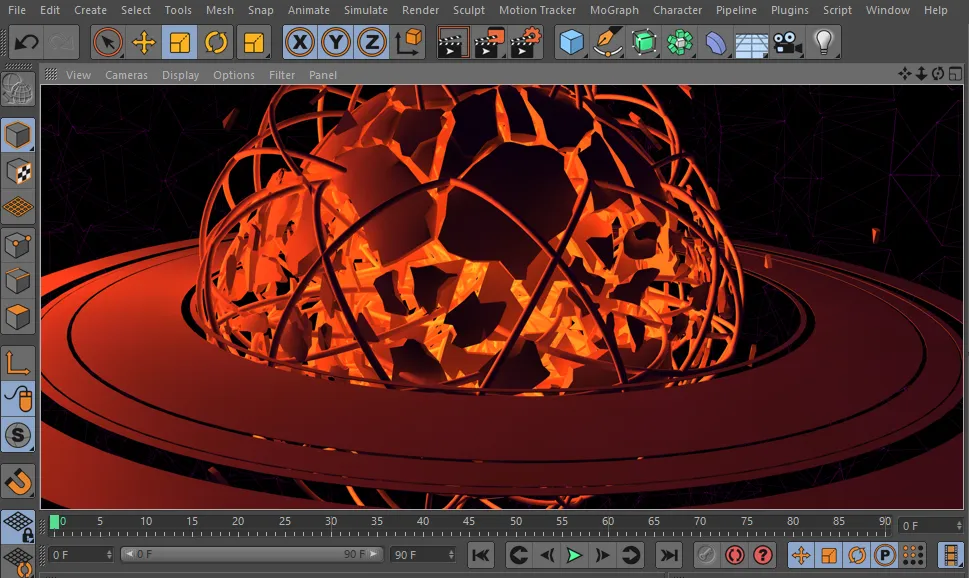Toggle Tweak mode mouse icon
This screenshot has height=578, width=969.
point(18,399)
